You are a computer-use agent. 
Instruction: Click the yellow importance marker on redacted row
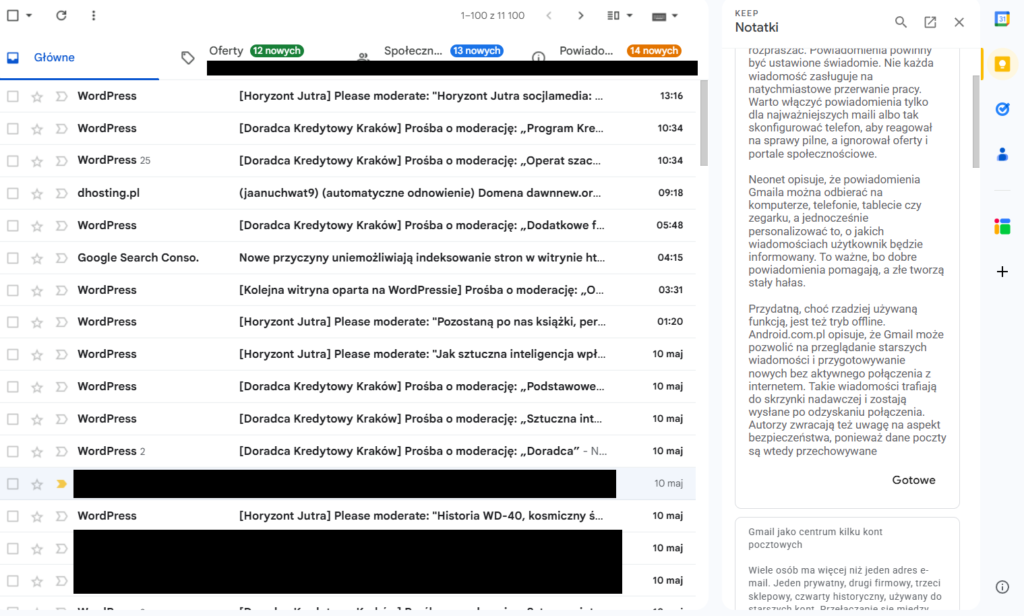[x=61, y=484]
